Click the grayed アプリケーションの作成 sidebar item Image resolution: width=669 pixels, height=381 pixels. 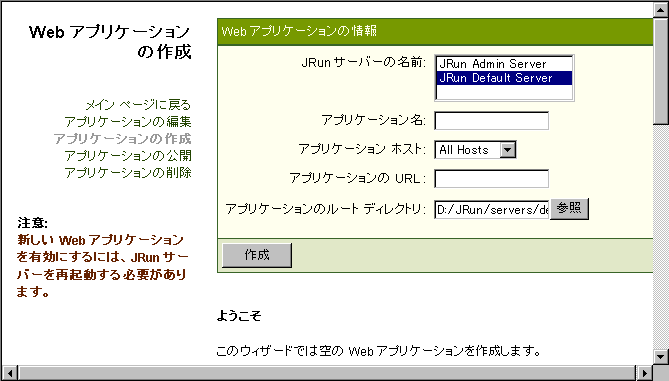coord(122,139)
